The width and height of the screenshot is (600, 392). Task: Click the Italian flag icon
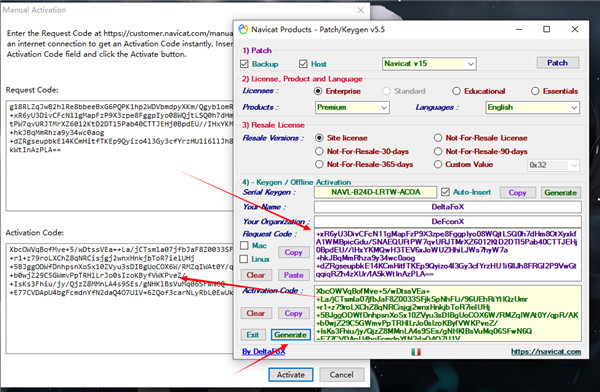coord(416,351)
